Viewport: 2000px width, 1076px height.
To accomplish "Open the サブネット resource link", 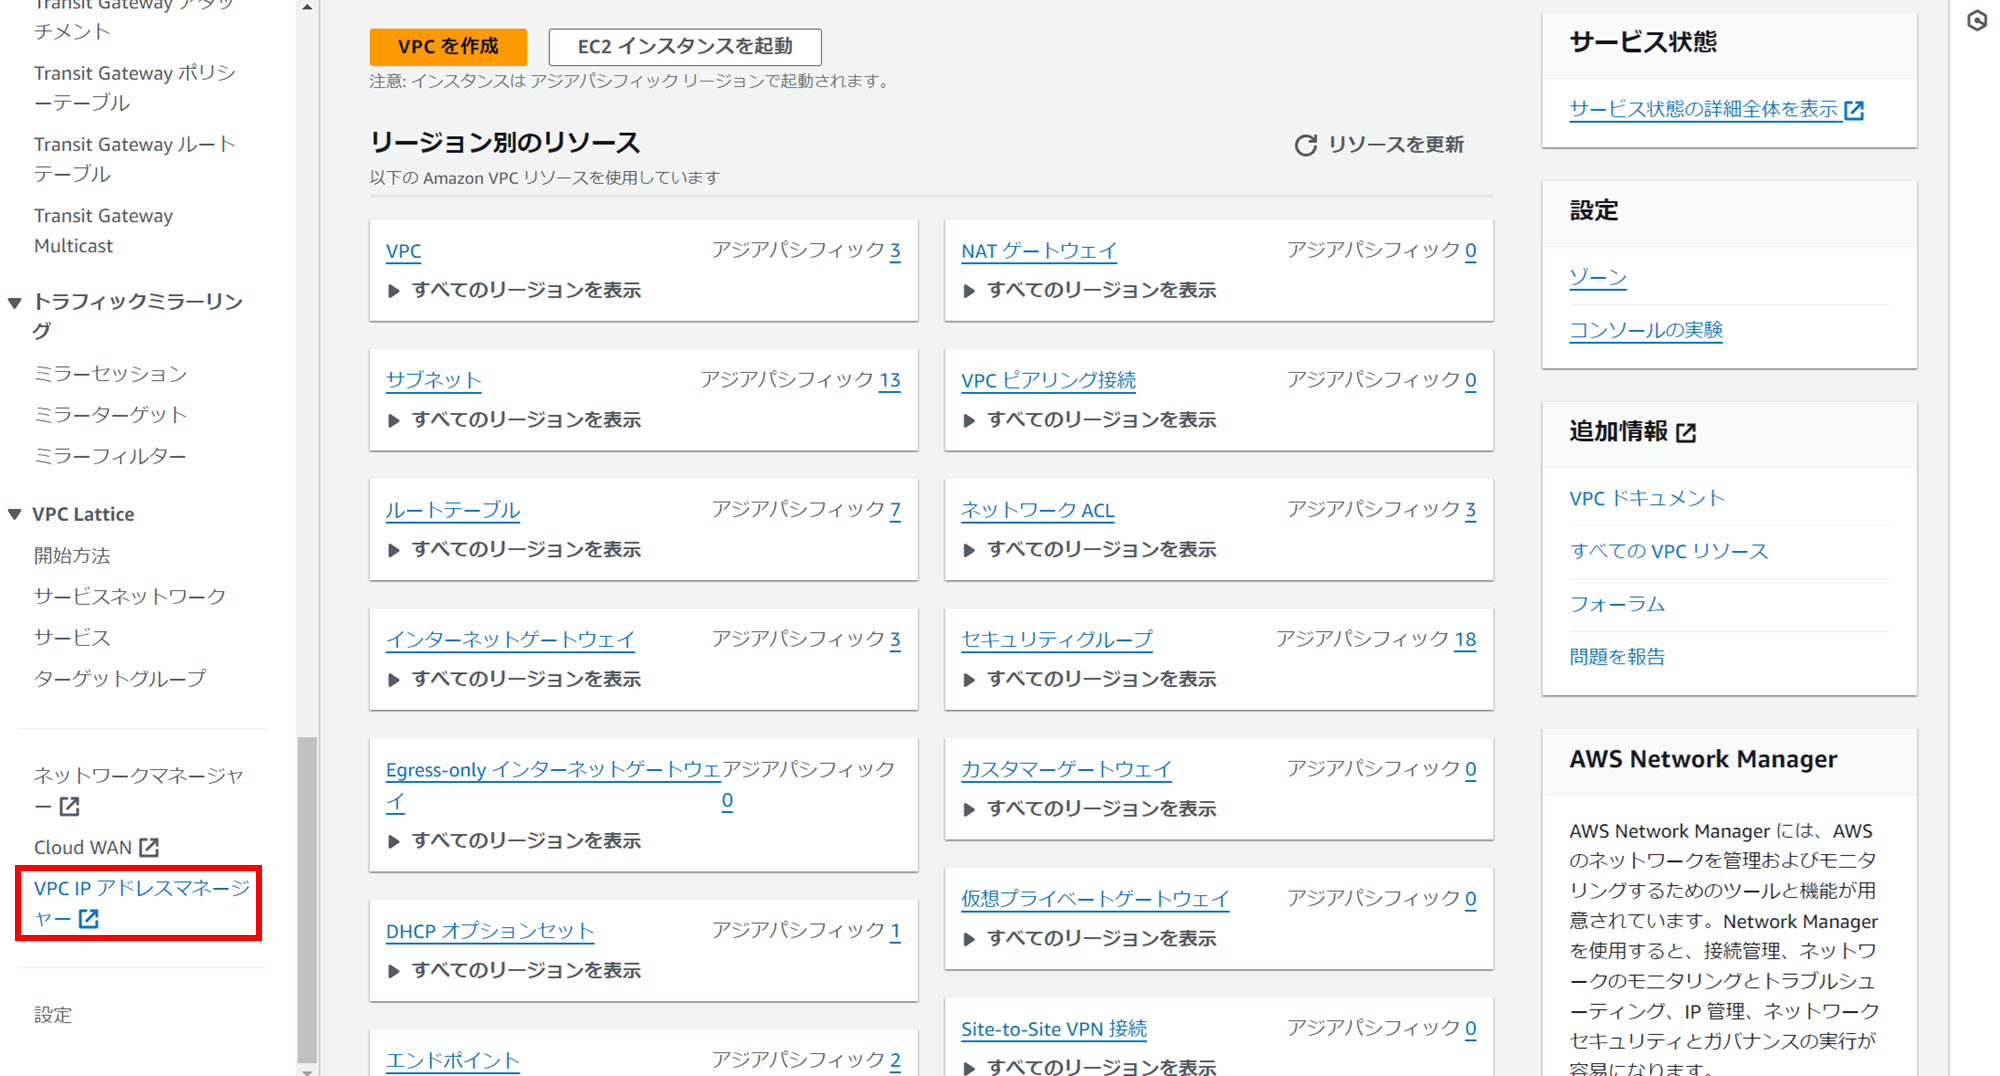I will [434, 380].
